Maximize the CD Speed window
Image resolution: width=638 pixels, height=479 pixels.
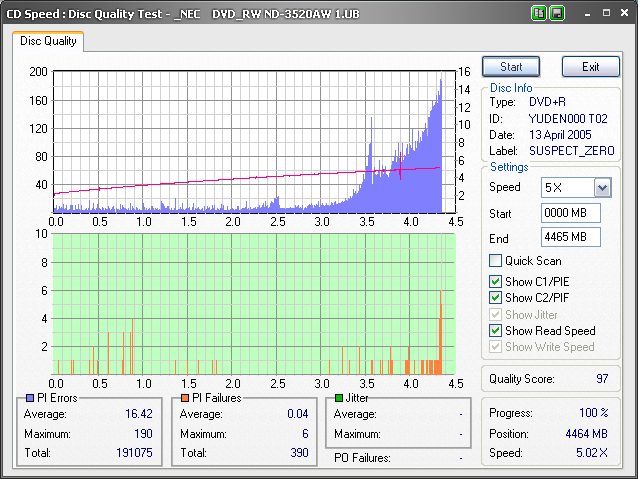(606, 13)
